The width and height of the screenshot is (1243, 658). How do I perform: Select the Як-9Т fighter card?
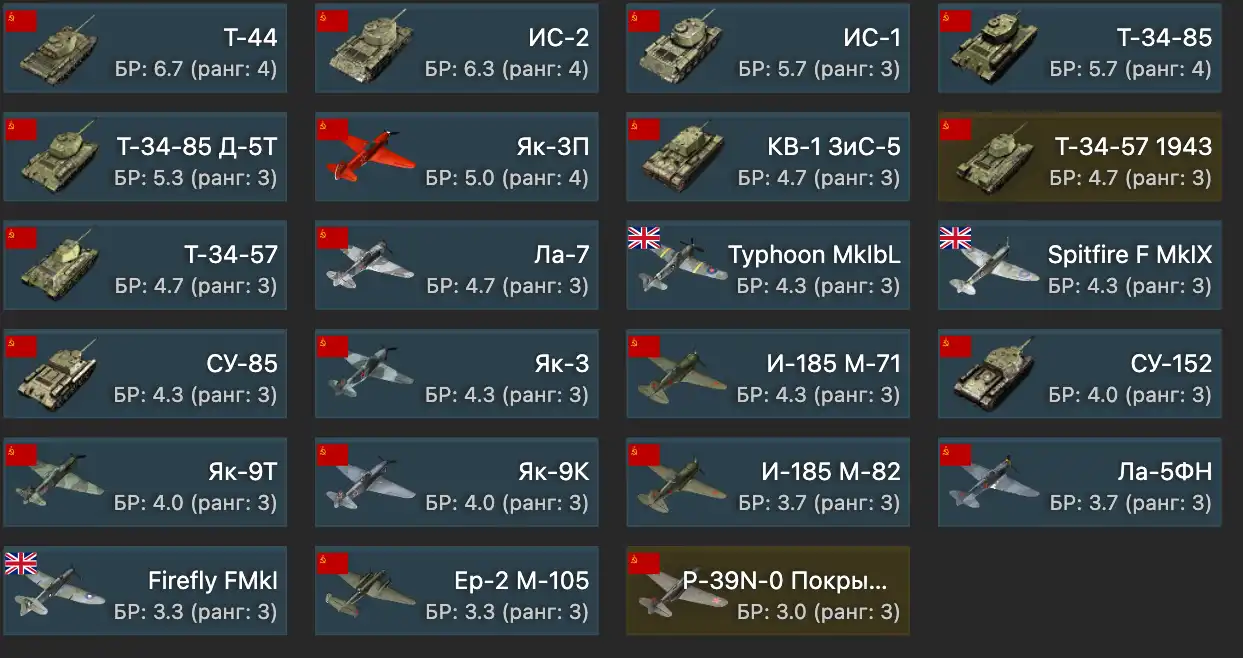coord(145,482)
